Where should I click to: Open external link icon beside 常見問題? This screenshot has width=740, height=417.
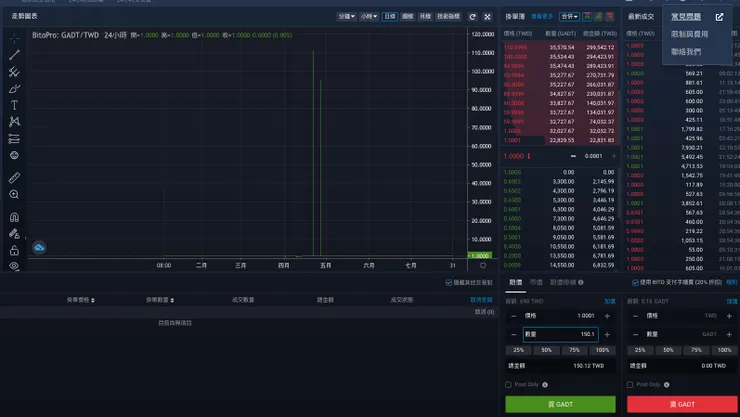coord(719,17)
